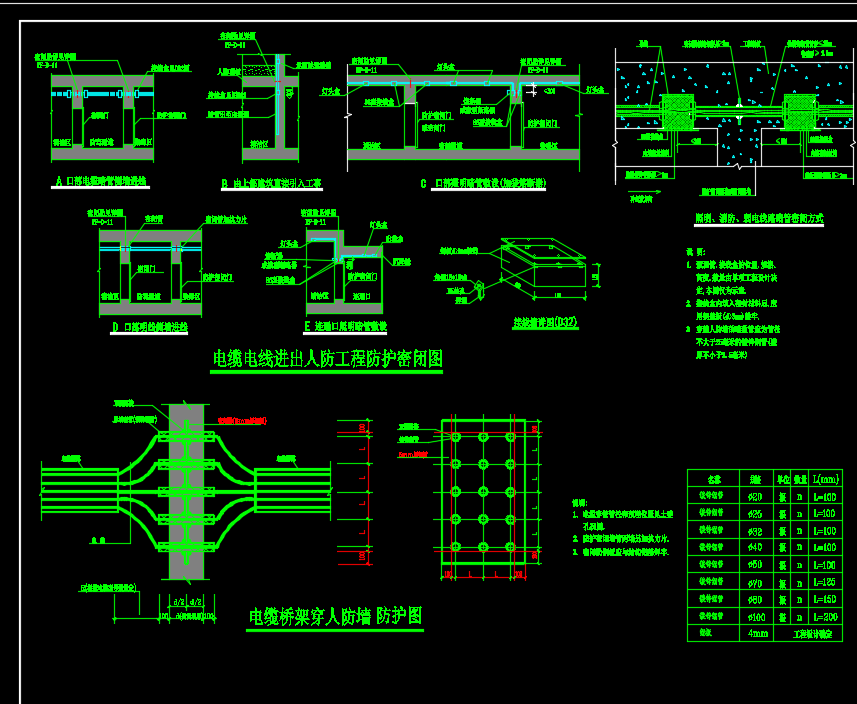The height and width of the screenshot is (704, 857).
Task: Click the L=125 cell in the table
Action: [x=826, y=581]
